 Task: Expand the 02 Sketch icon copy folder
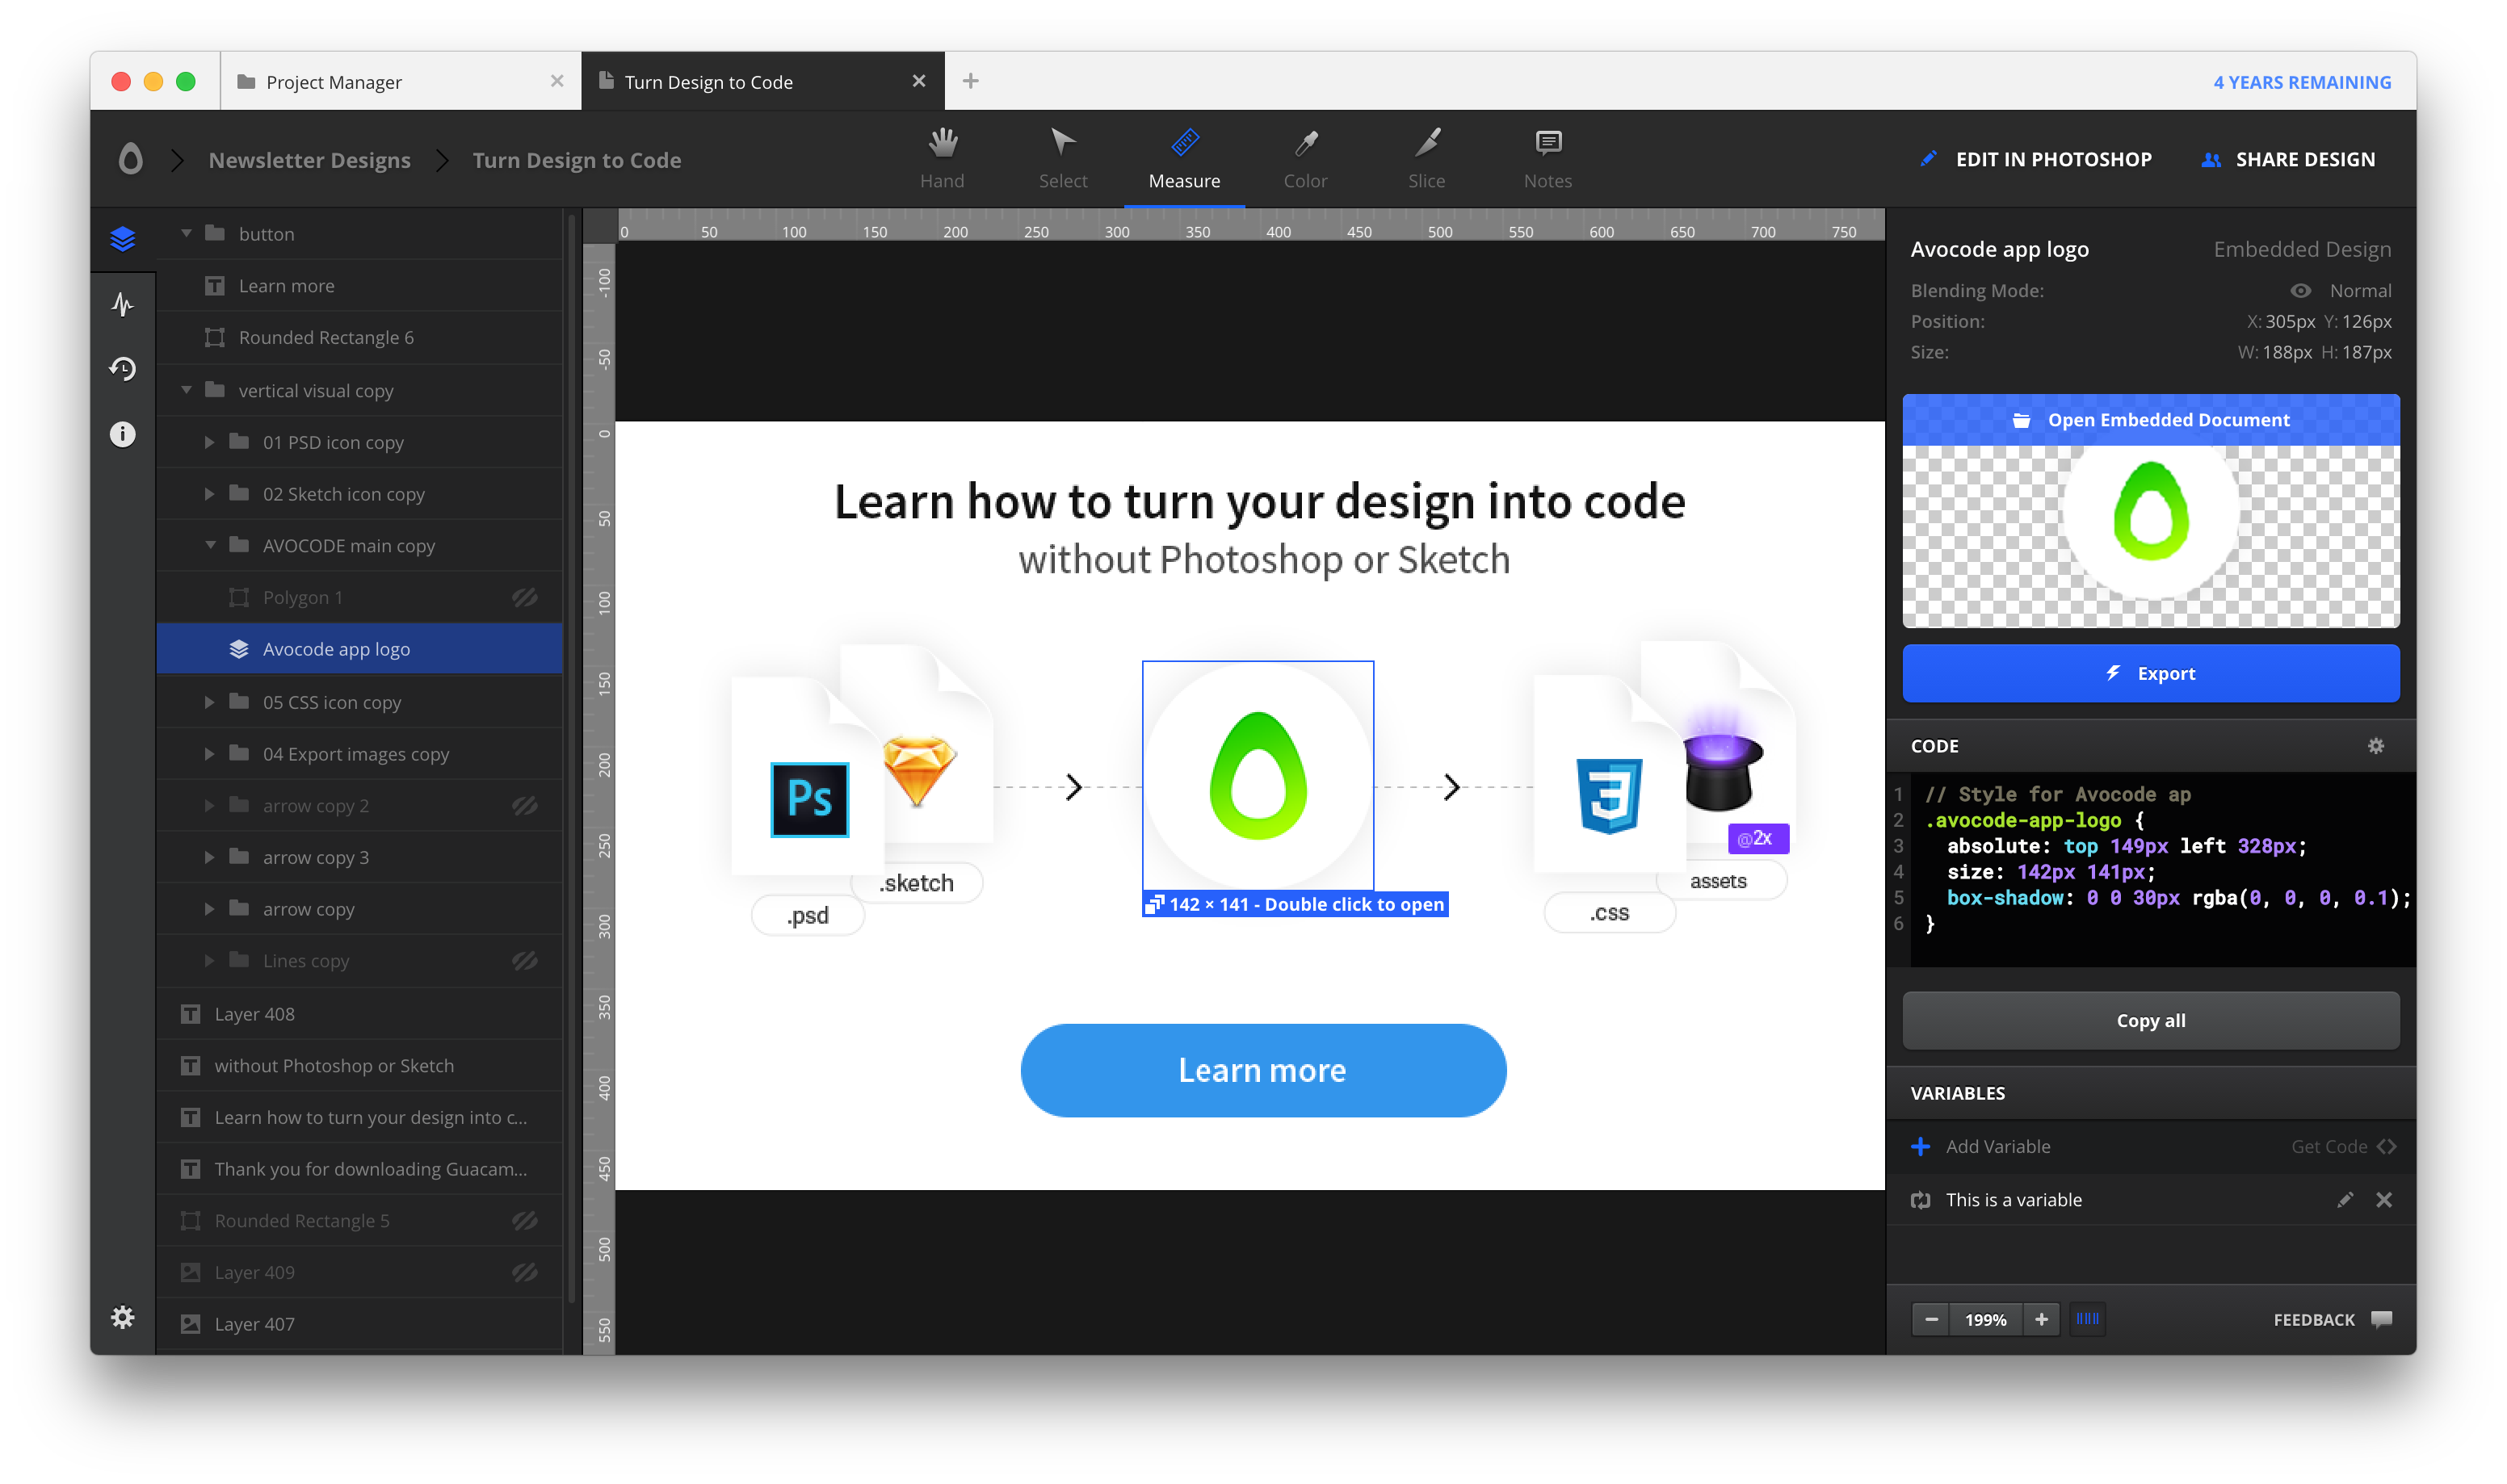coord(209,494)
